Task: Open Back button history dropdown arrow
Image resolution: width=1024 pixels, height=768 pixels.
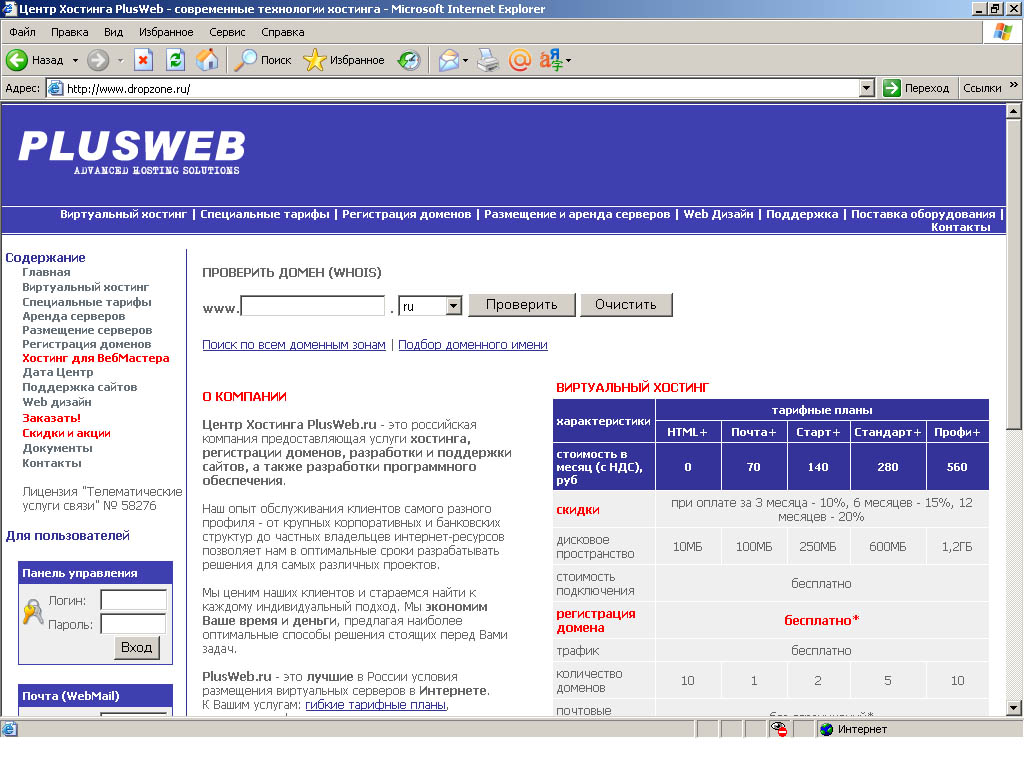Action: point(75,60)
